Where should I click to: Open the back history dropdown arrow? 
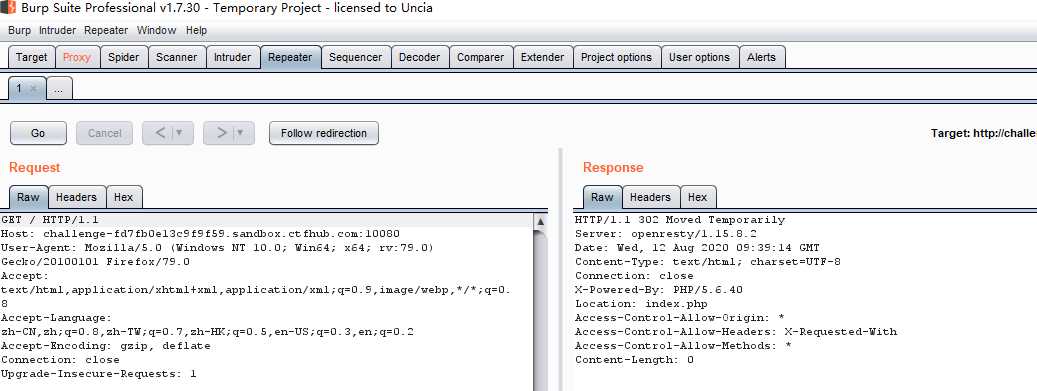point(180,133)
